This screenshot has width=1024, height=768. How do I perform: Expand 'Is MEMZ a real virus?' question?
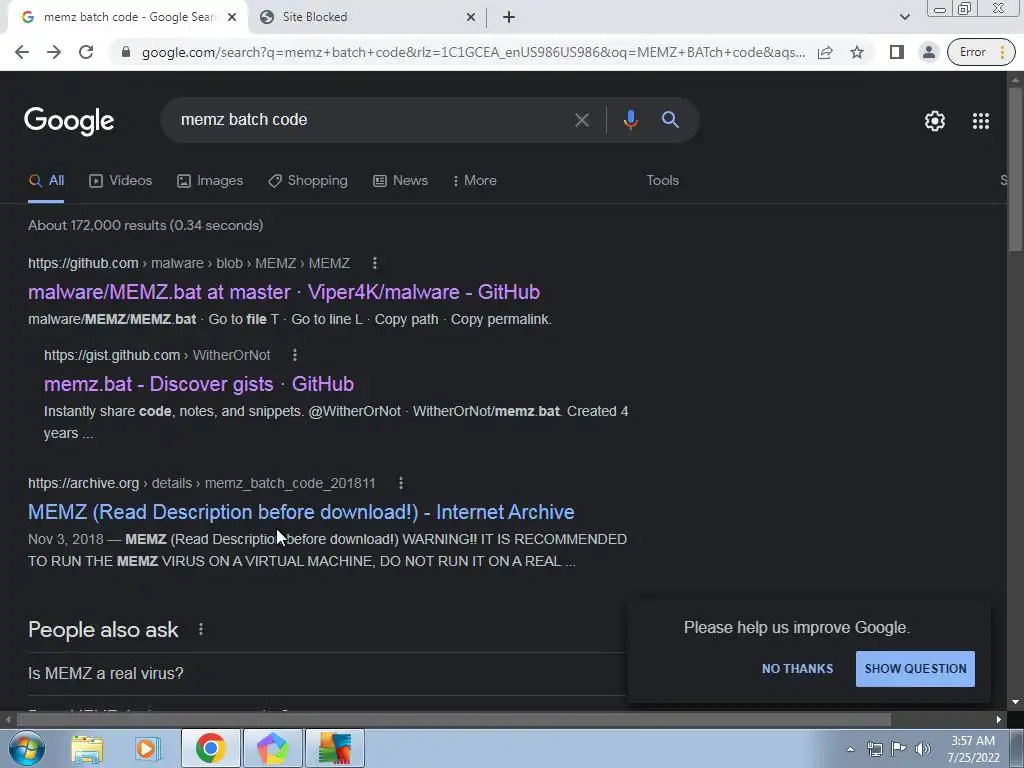[x=327, y=673]
